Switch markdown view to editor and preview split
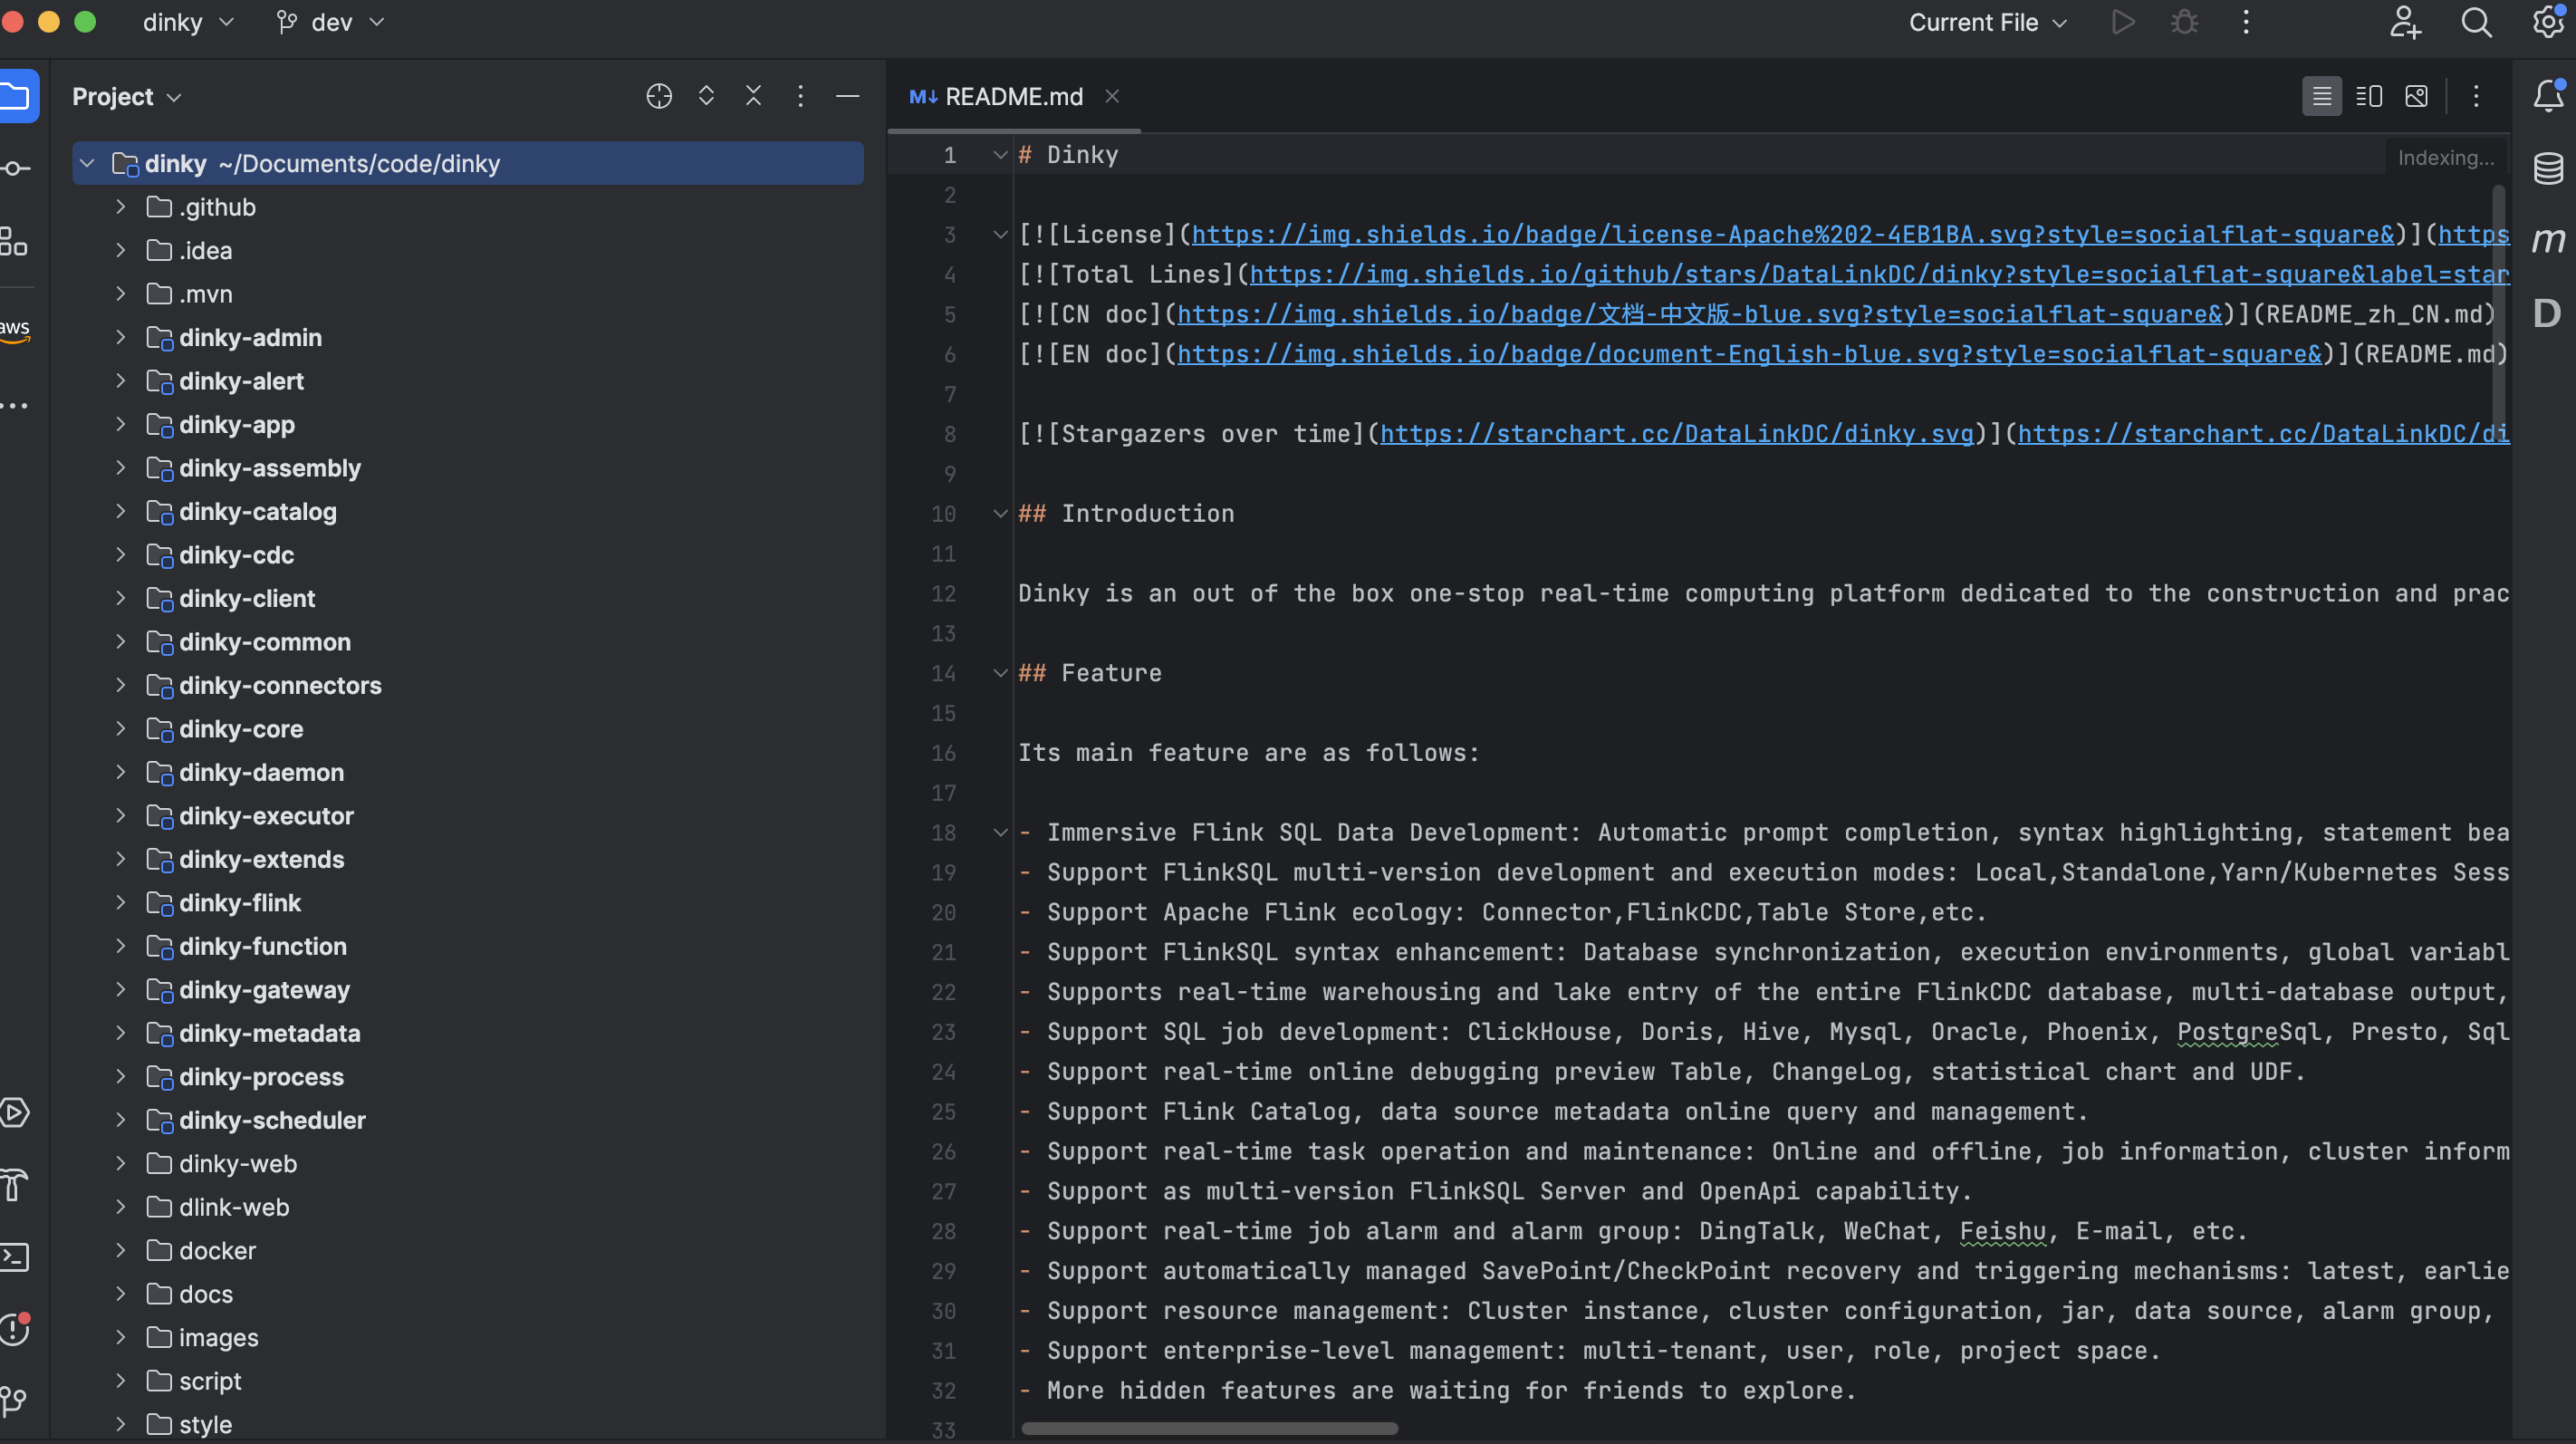This screenshot has height=1444, width=2576. [2370, 96]
